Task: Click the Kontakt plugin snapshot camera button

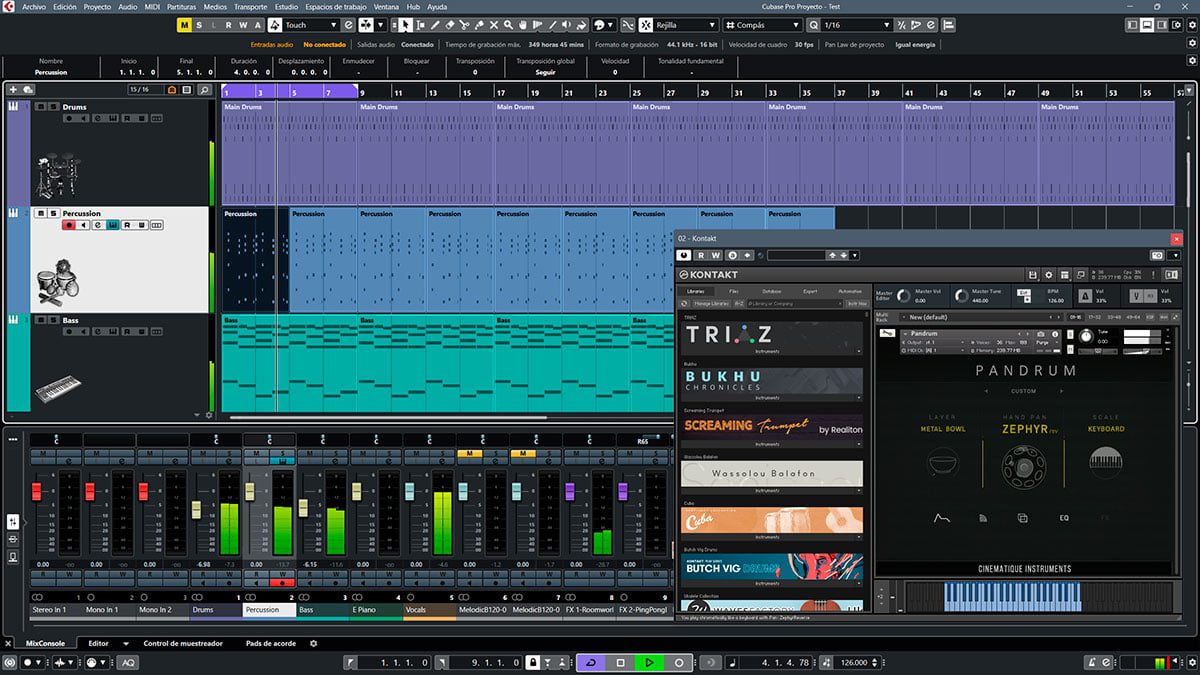Action: point(1157,255)
